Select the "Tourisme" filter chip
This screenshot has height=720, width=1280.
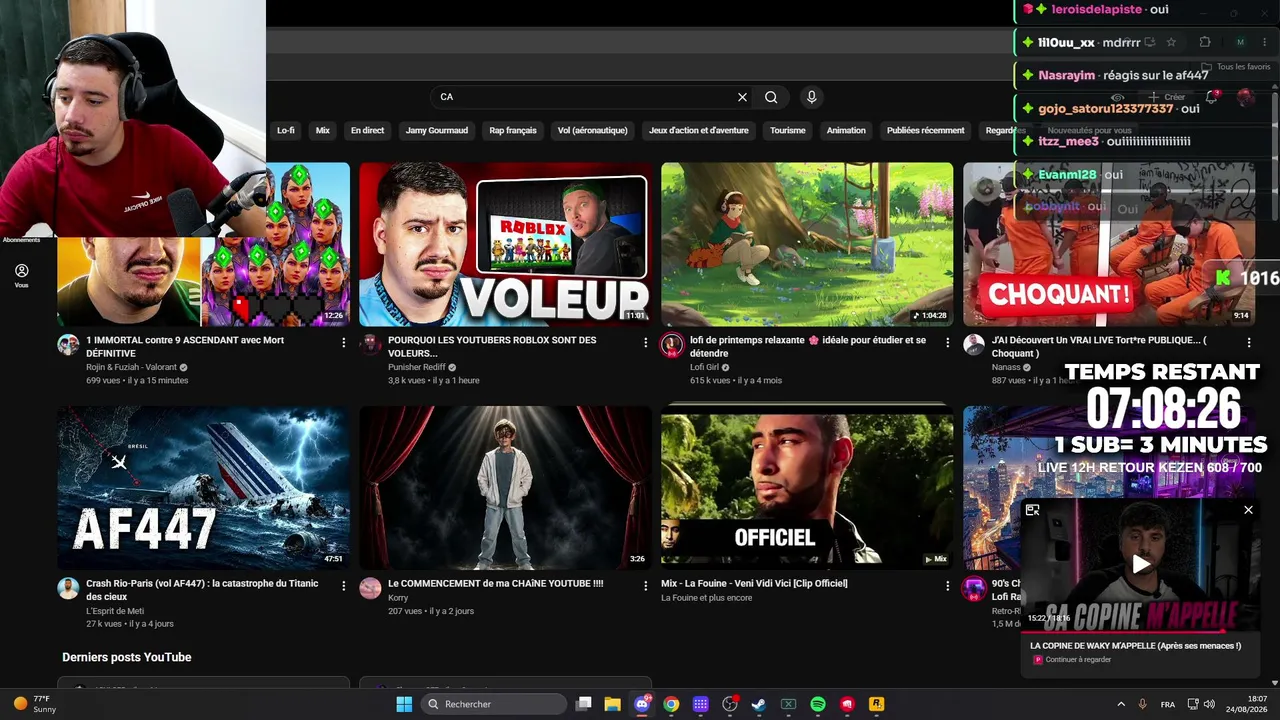pyautogui.click(x=788, y=130)
